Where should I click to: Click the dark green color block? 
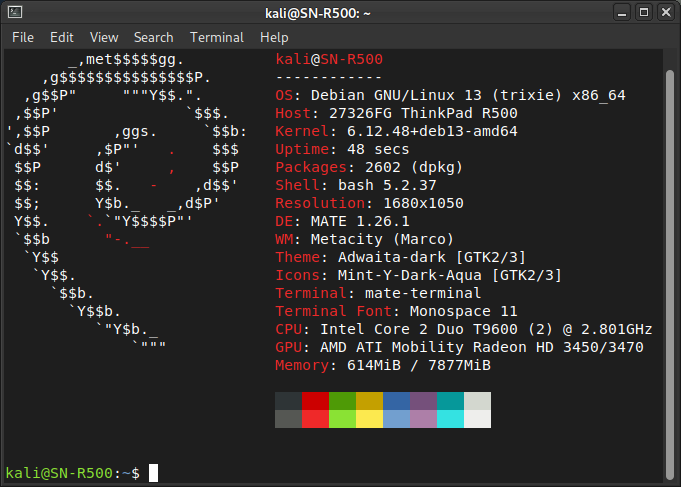tap(342, 401)
